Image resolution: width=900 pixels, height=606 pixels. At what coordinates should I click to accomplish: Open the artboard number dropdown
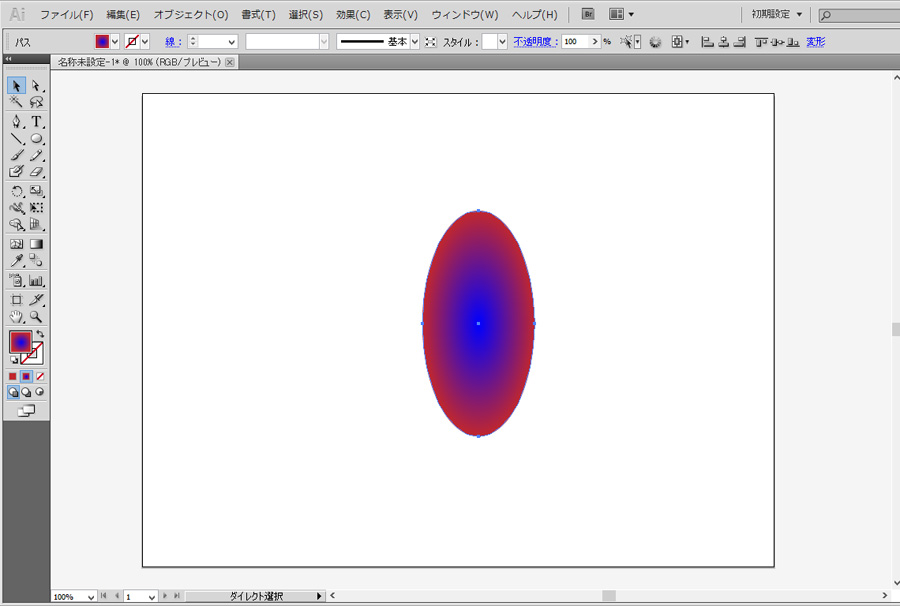tap(152, 597)
